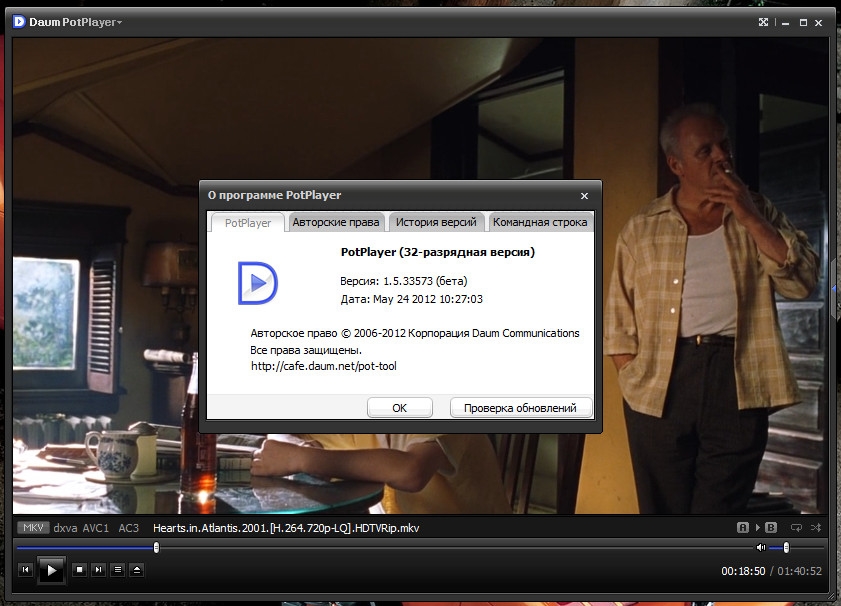Mute audio using the speaker icon

[761, 547]
